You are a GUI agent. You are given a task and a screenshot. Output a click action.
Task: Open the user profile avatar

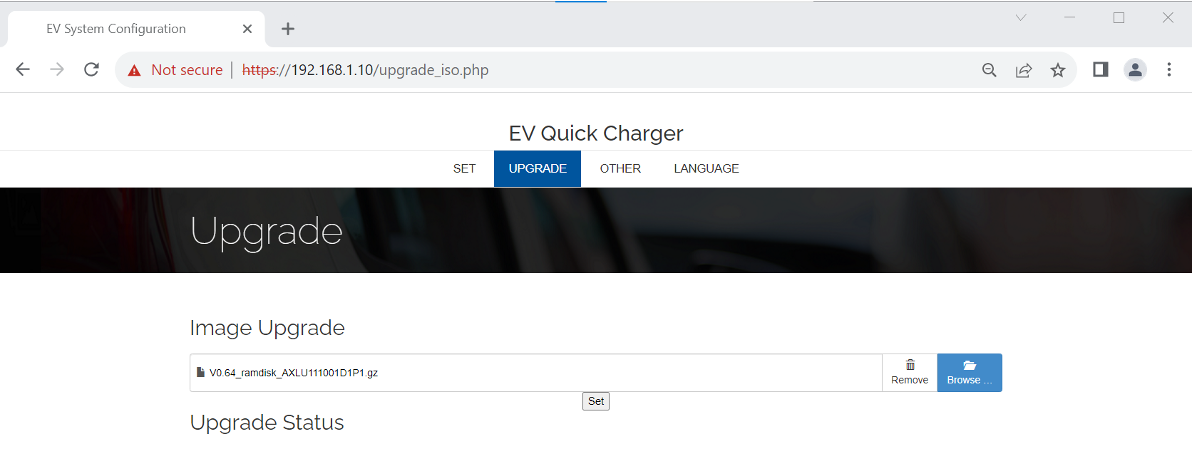1135,70
